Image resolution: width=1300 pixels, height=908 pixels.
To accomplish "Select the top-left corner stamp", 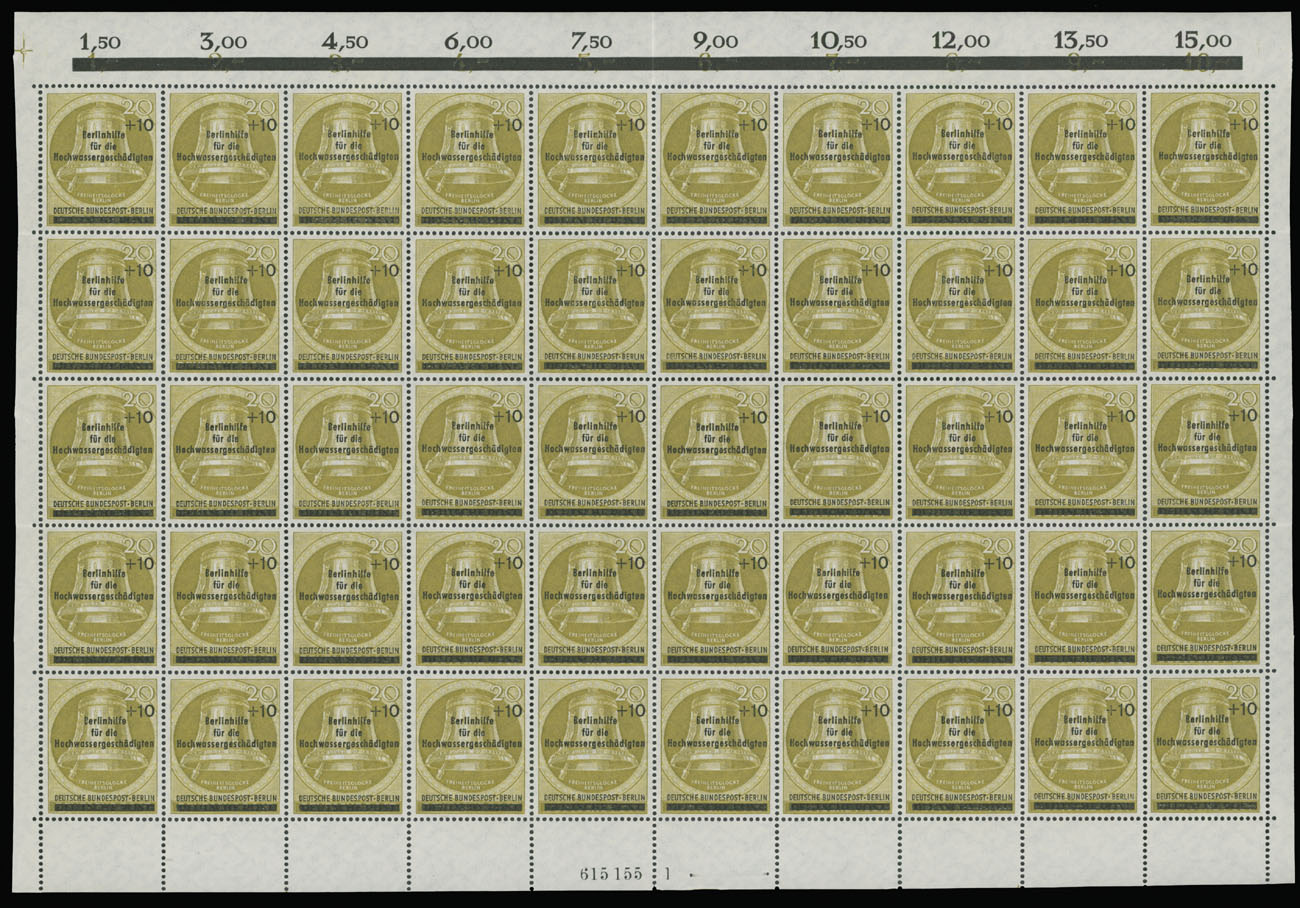I will (x=101, y=159).
